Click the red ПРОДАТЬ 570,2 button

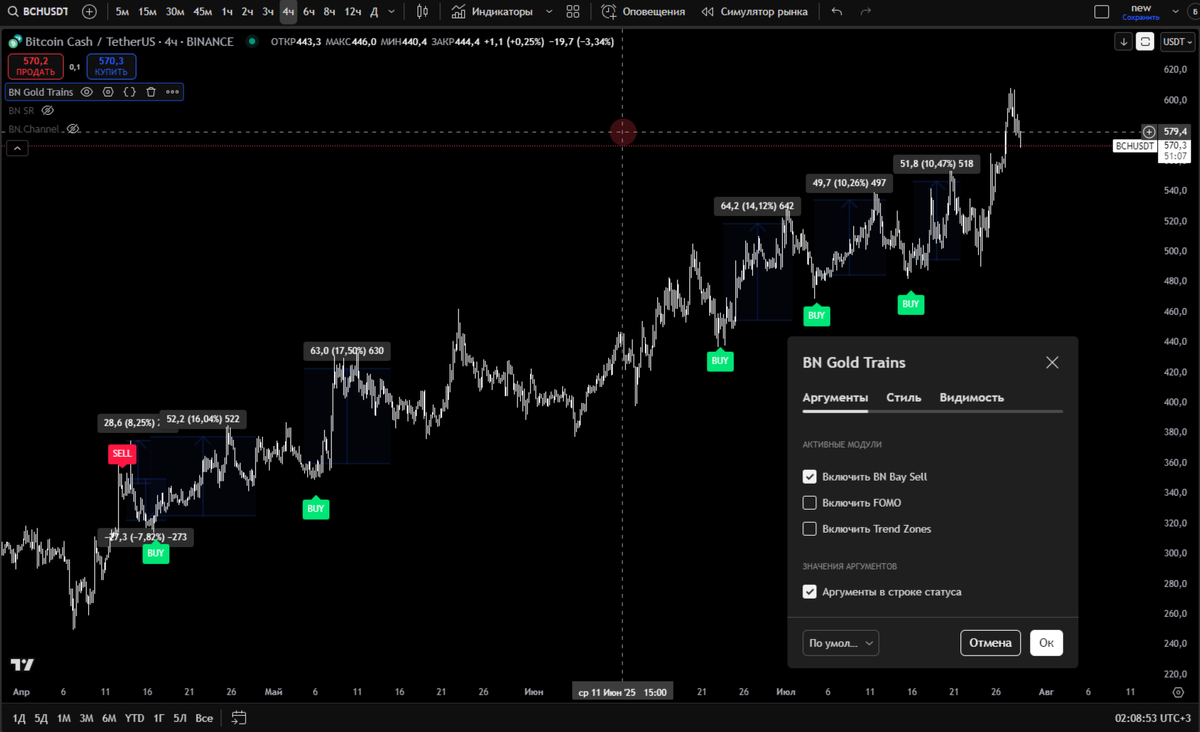click(x=35, y=66)
